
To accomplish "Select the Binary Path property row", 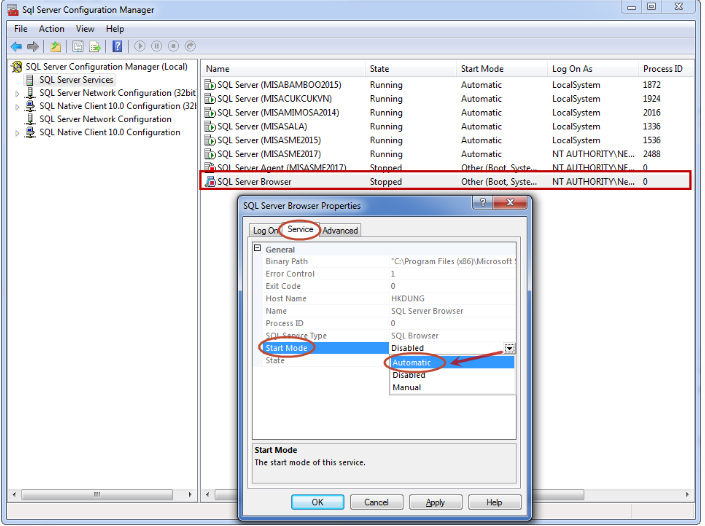I will tap(389, 262).
